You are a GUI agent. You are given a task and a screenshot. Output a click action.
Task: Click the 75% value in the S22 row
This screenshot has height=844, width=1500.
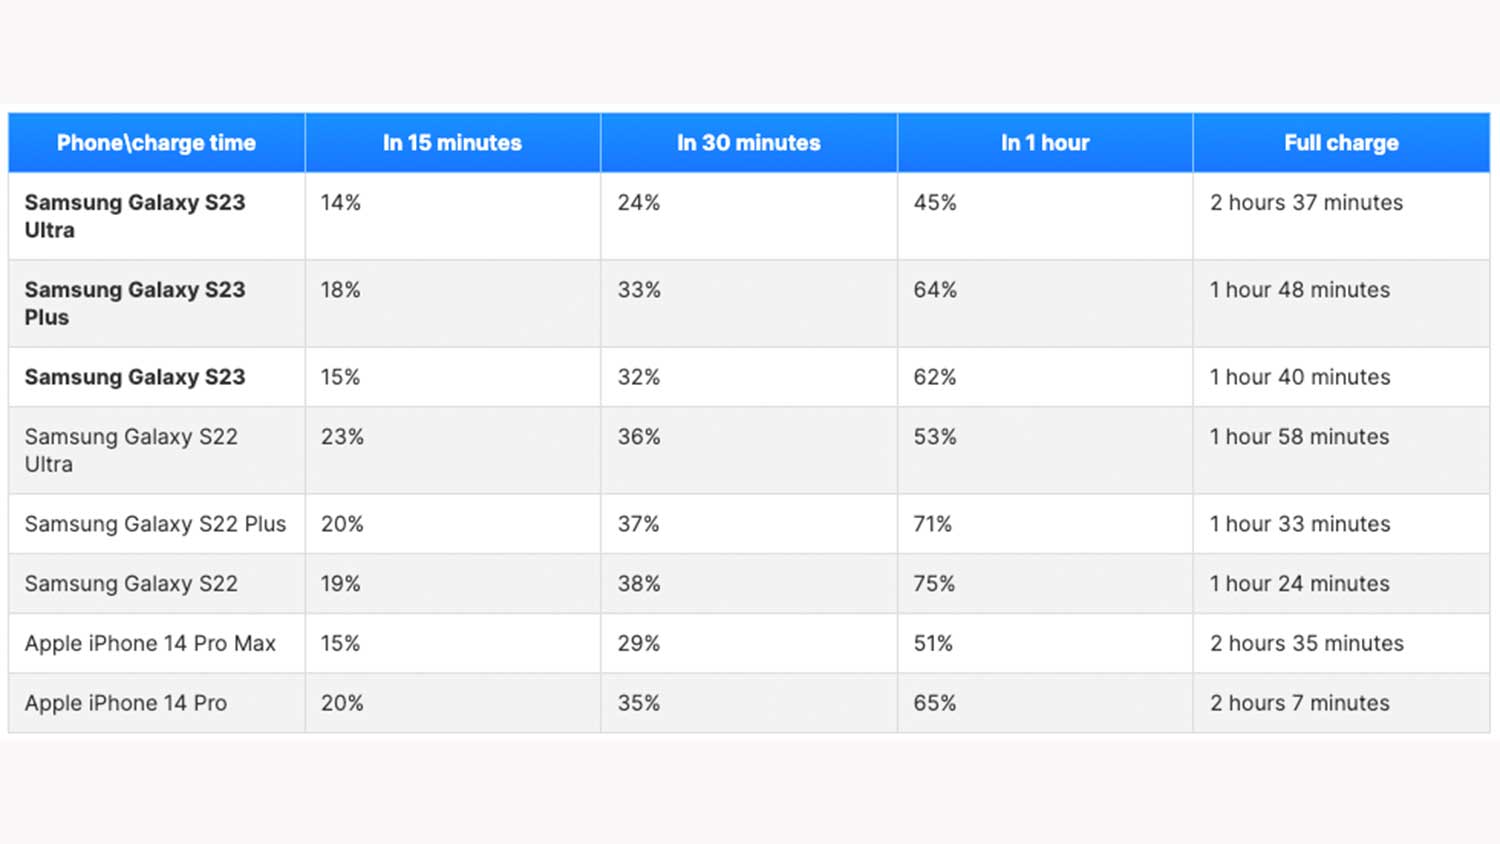[934, 584]
